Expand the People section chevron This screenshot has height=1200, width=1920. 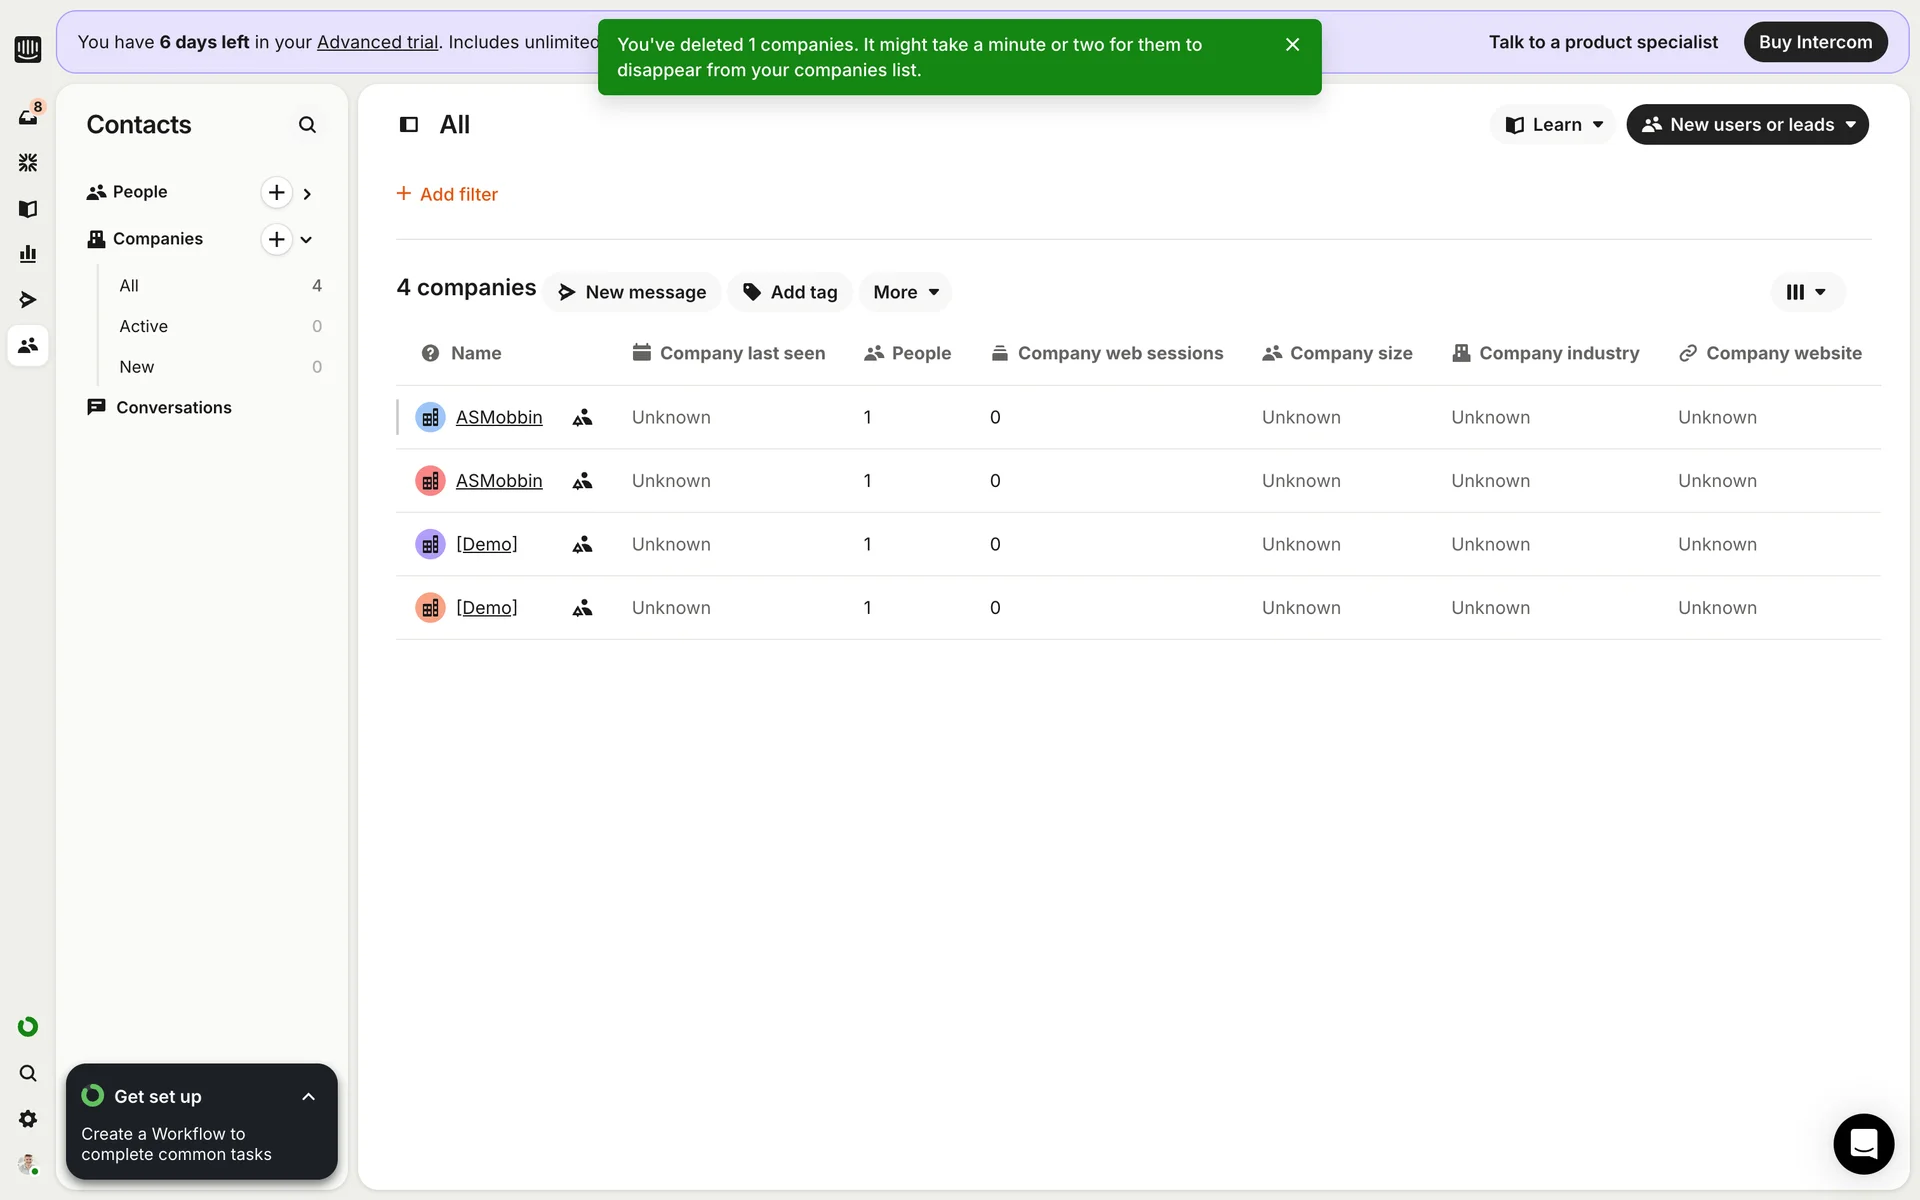coord(307,194)
